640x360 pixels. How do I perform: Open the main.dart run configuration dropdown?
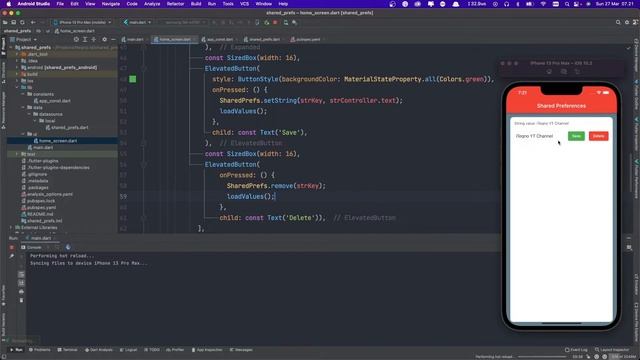[x=138, y=22]
